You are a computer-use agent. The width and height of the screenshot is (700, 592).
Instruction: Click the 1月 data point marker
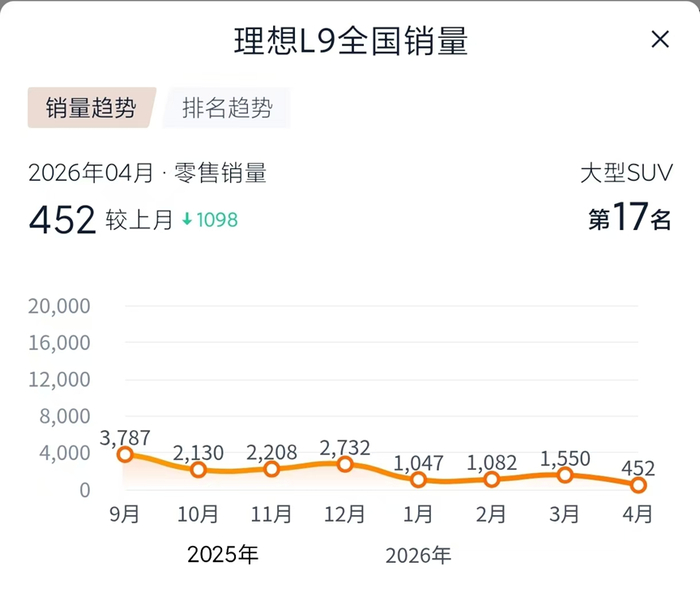[418, 480]
